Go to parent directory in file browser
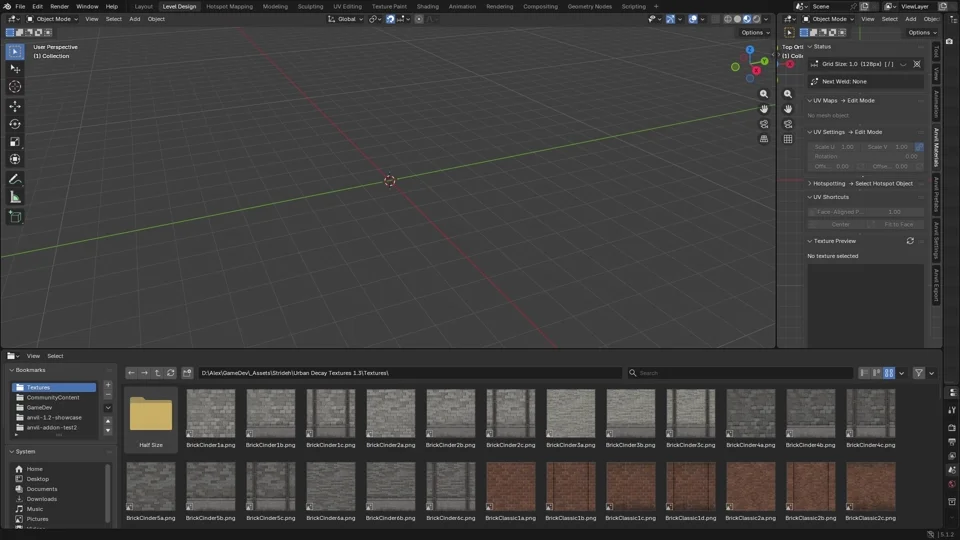Screen dimensions: 960x540 tap(158, 373)
